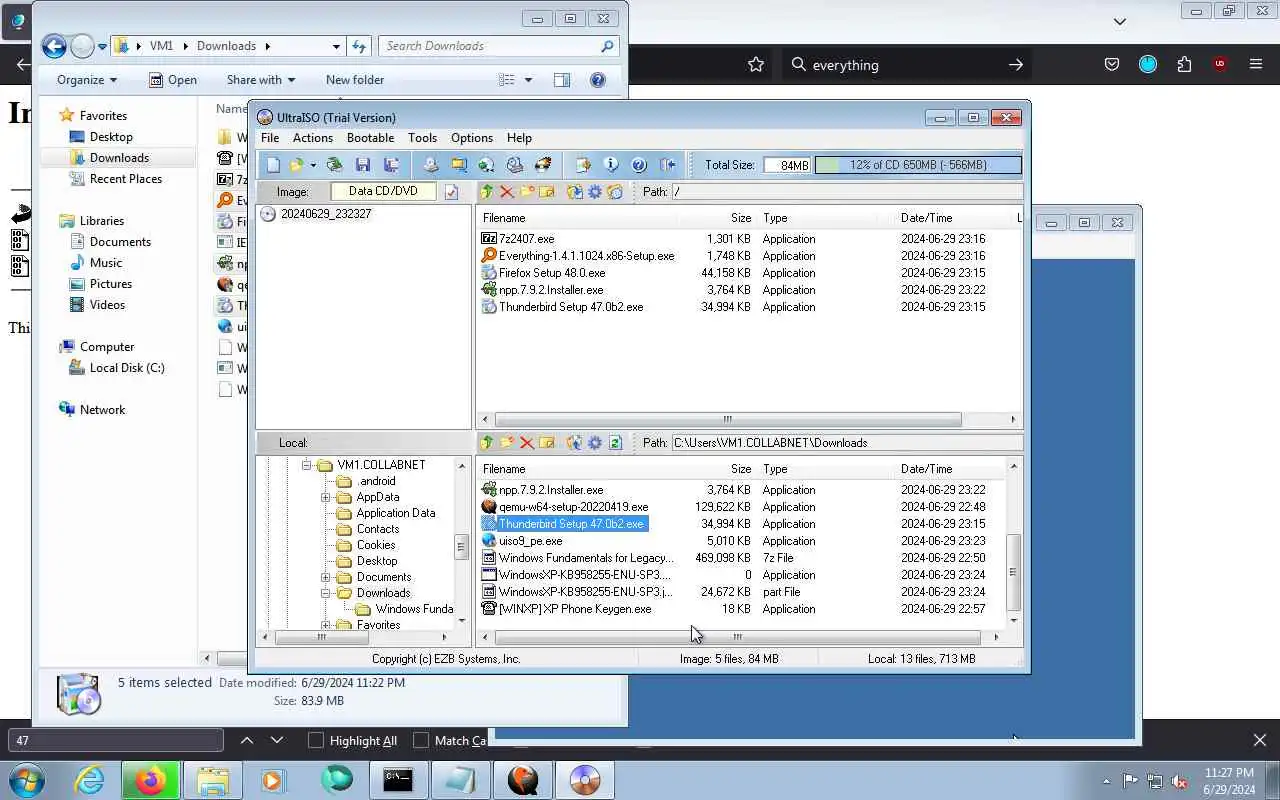Click the Burn CD/DVD Image flame icon
Screen dimensions: 1280x800
543,165
